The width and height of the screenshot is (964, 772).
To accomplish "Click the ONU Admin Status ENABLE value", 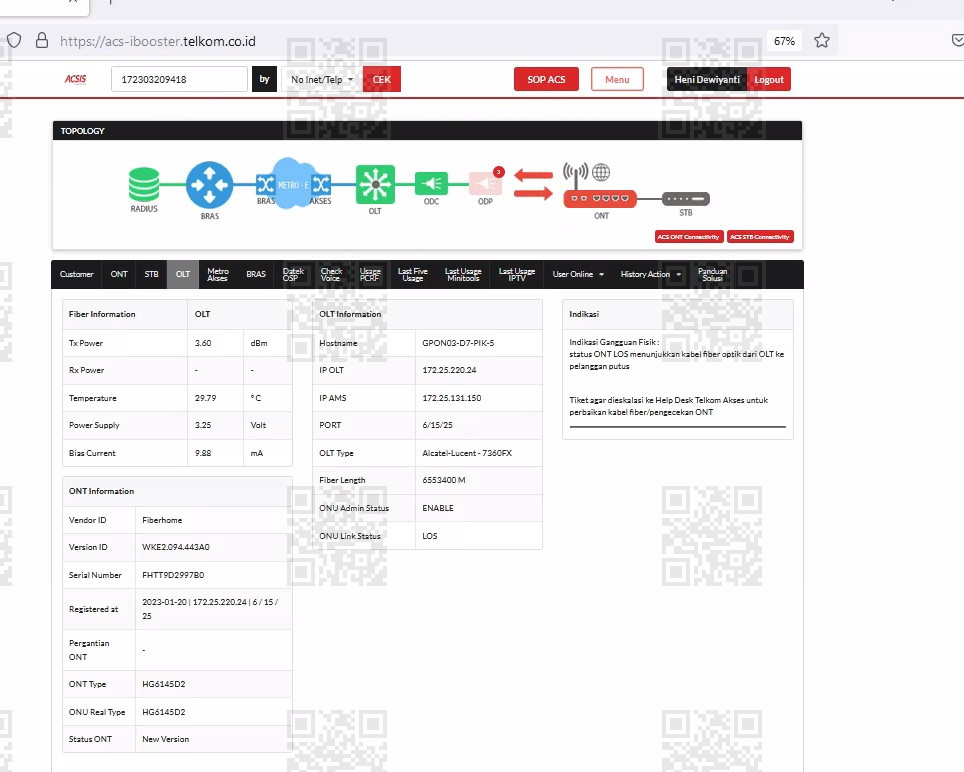I will point(438,508).
